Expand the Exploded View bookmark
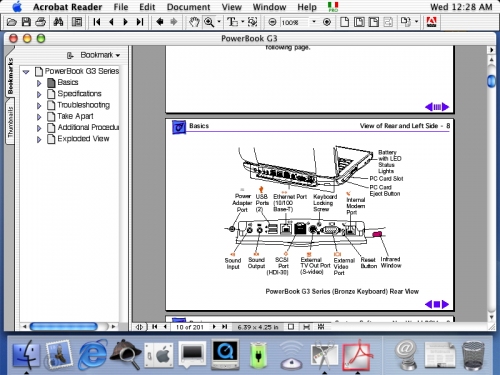The height and width of the screenshot is (375, 500). (x=39, y=139)
